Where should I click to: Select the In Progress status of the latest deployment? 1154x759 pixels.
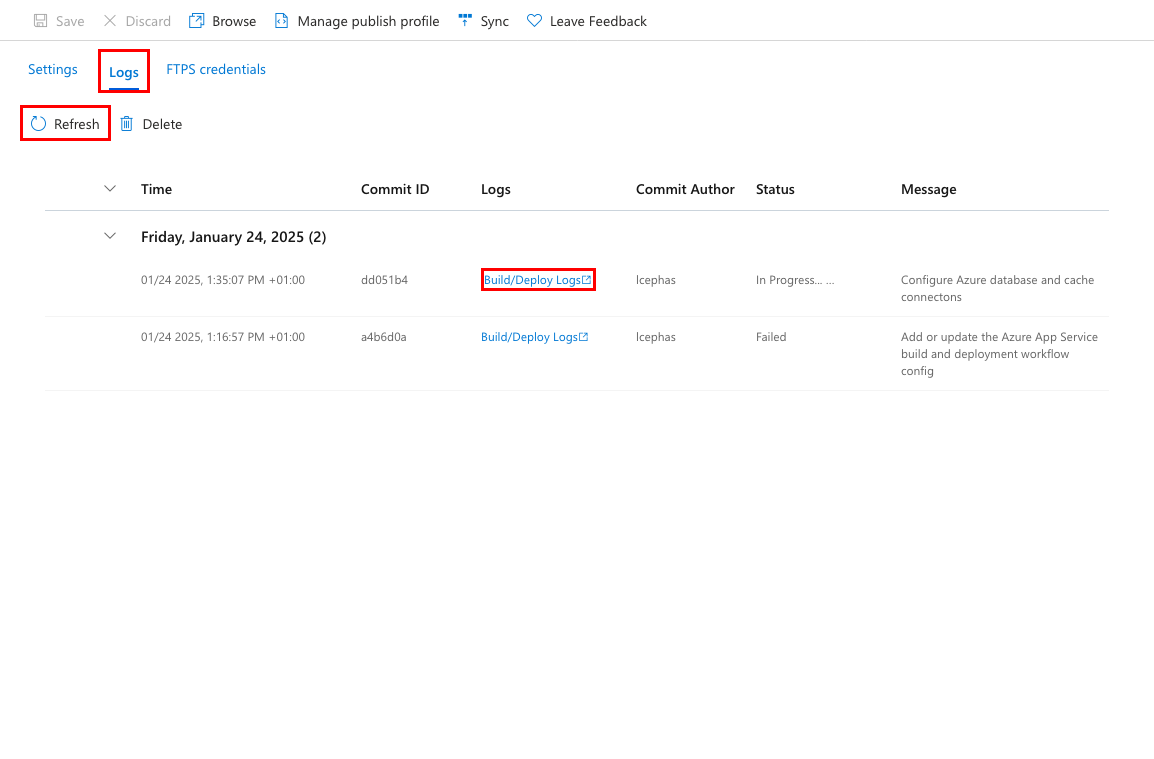coord(793,280)
